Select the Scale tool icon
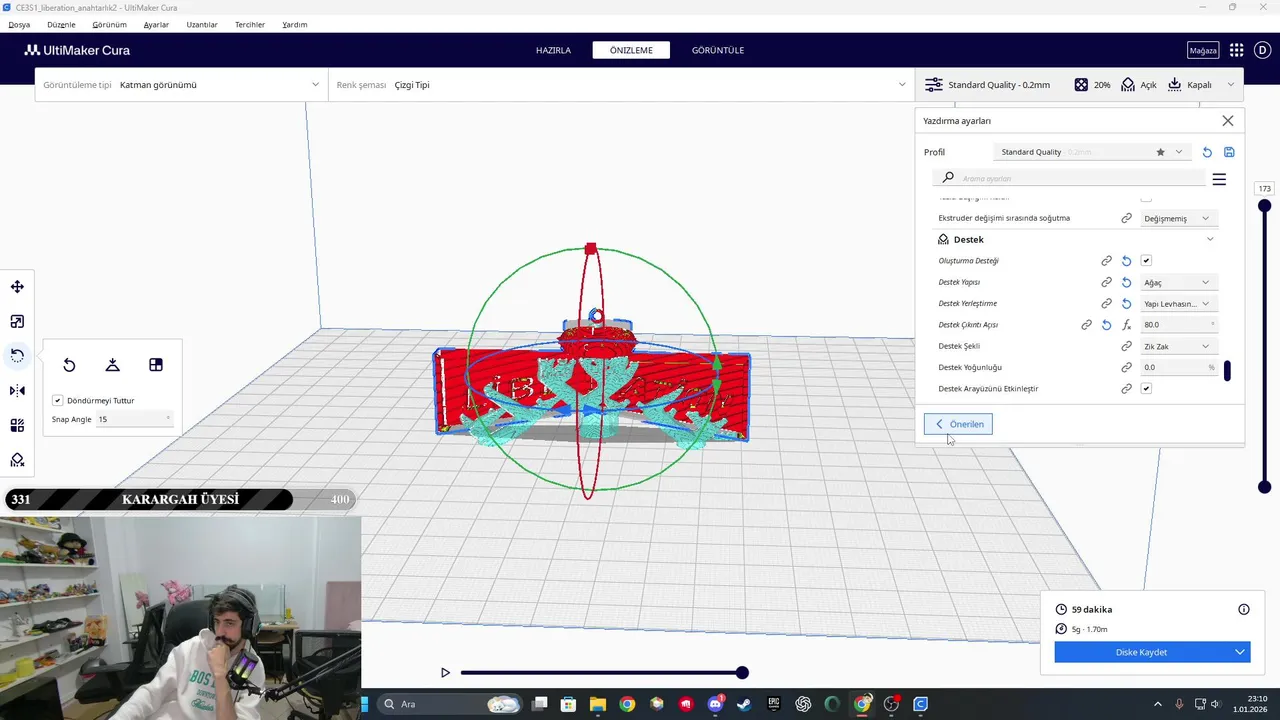 [x=17, y=321]
